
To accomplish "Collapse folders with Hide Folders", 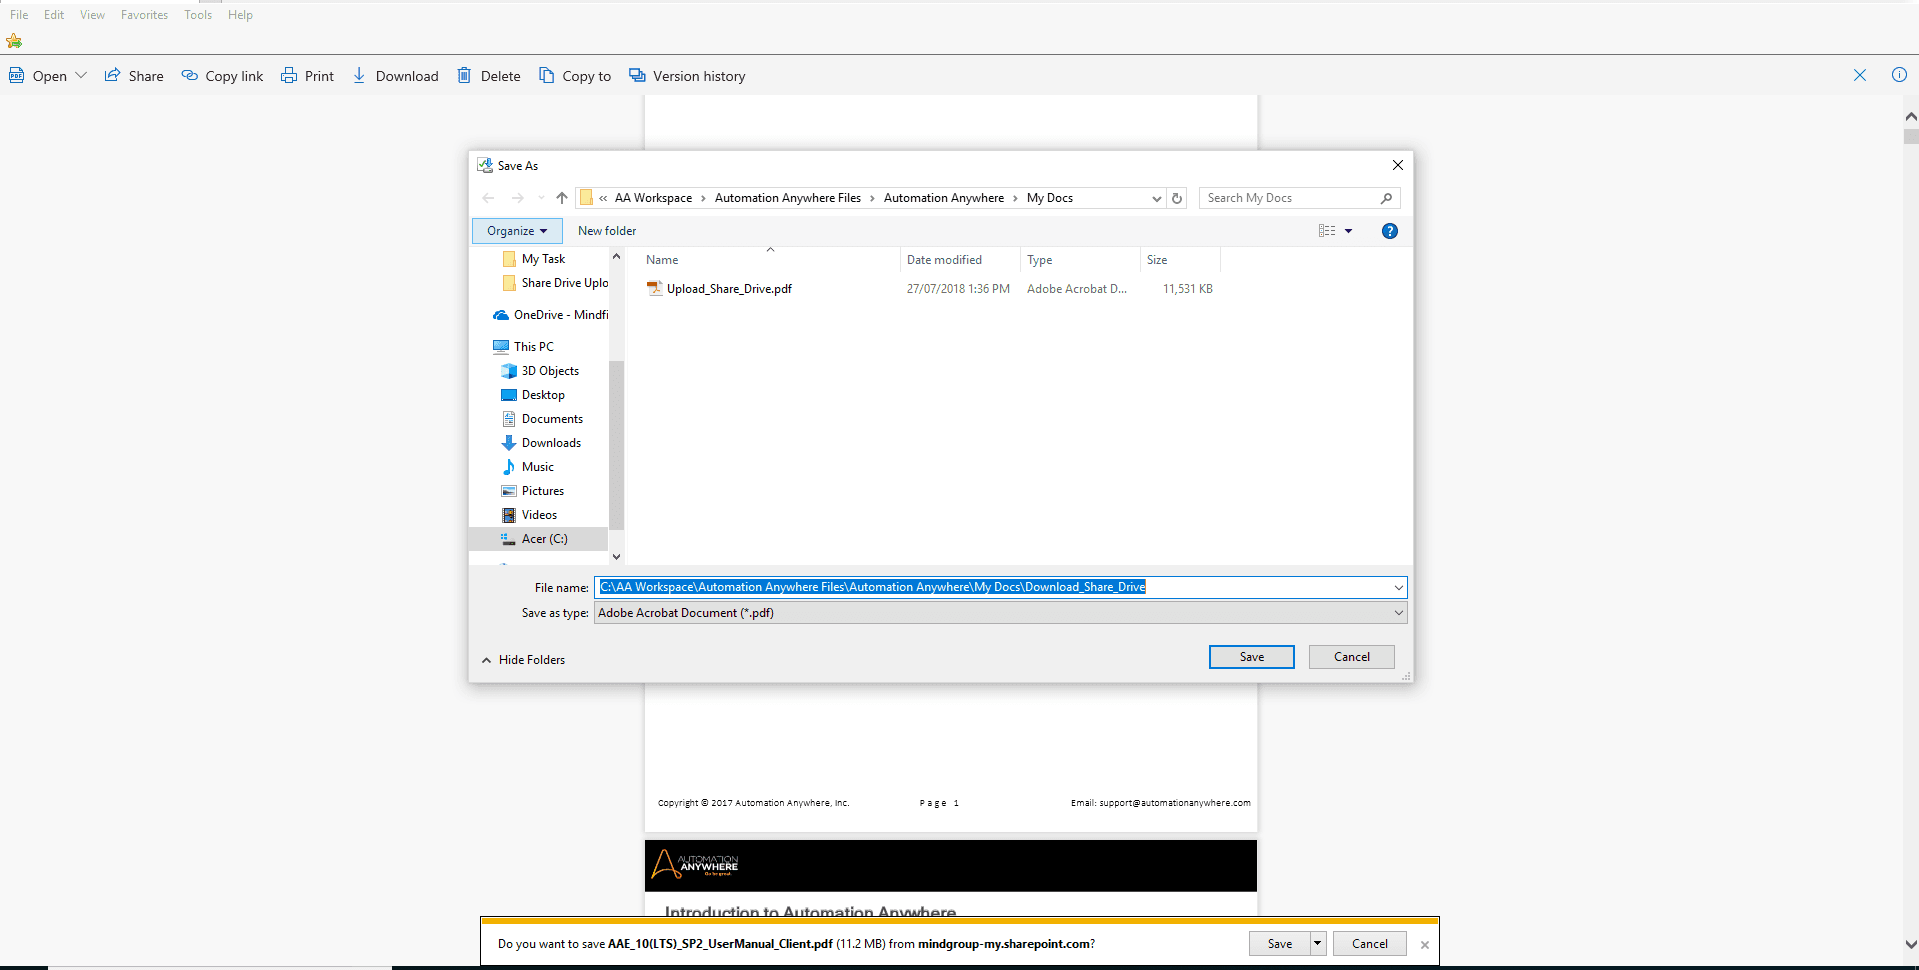I will [523, 660].
